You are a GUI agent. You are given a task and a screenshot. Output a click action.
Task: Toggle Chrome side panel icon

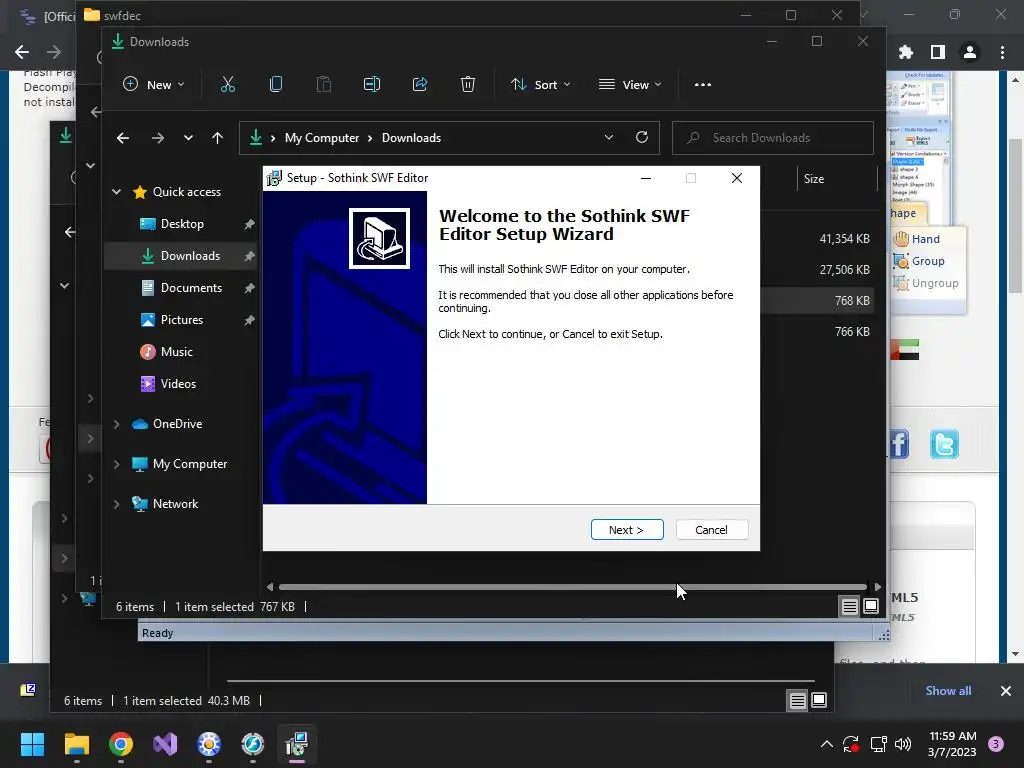938,52
